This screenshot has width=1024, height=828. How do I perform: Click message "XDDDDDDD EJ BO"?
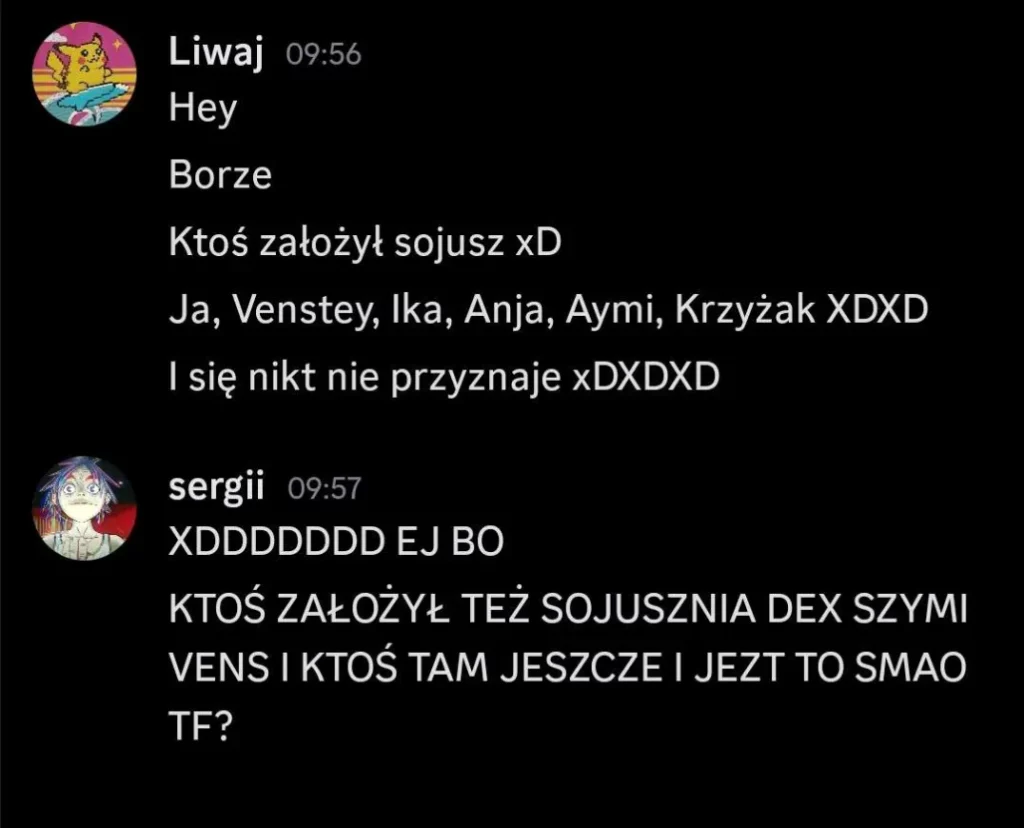[336, 541]
